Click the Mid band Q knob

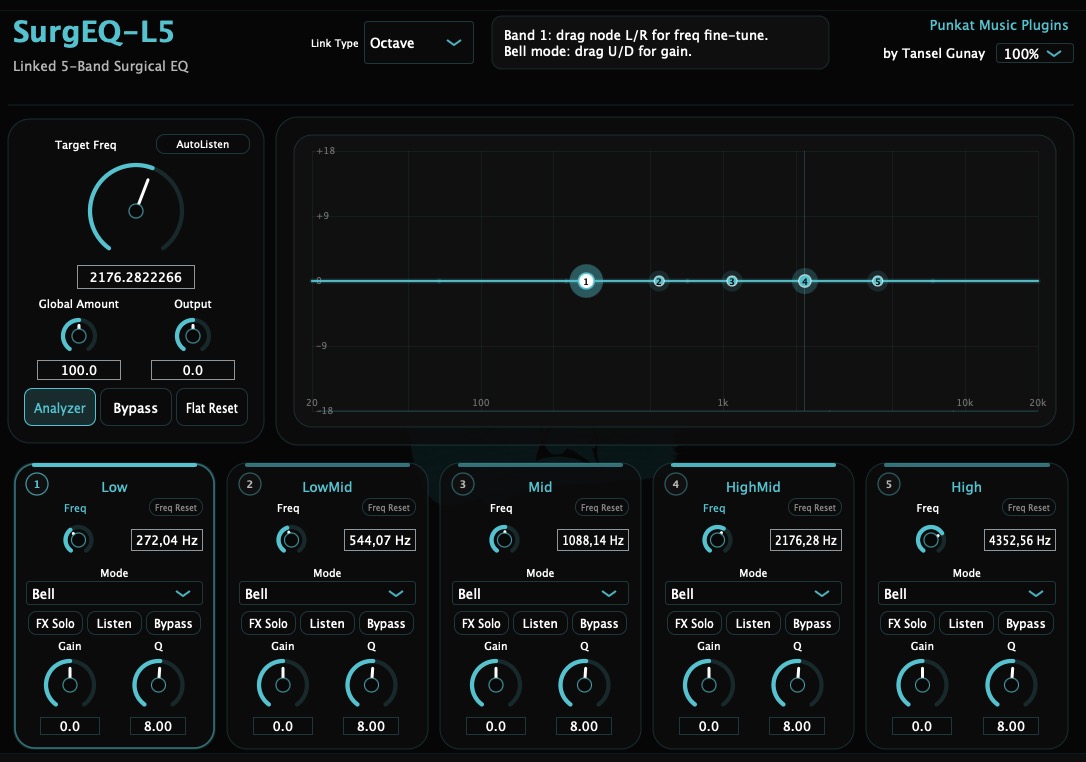(585, 684)
